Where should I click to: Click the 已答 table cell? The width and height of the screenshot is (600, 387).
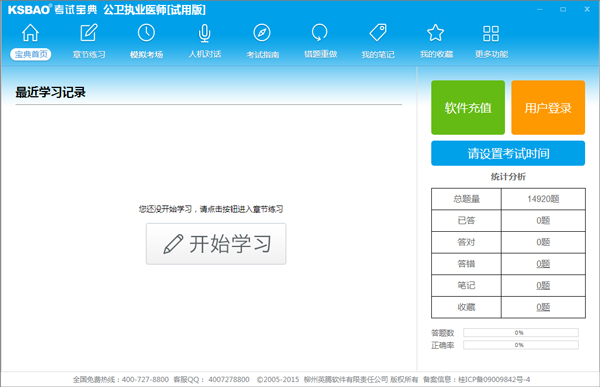tap(466, 220)
